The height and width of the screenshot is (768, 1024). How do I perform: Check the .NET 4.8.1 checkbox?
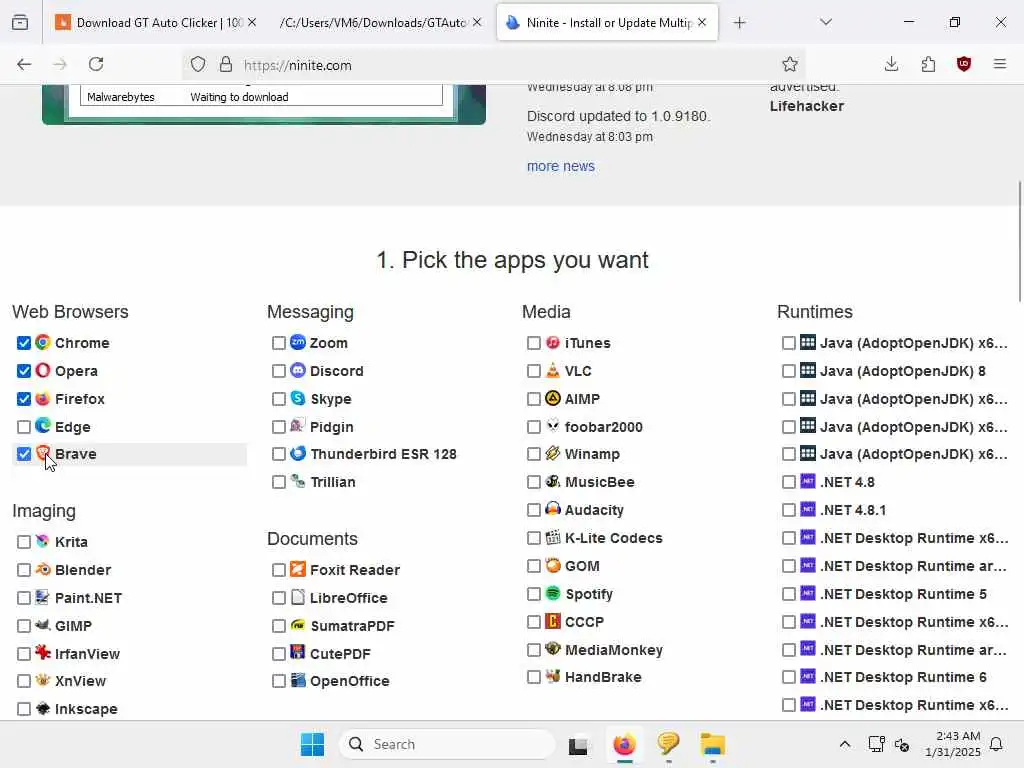[789, 509]
